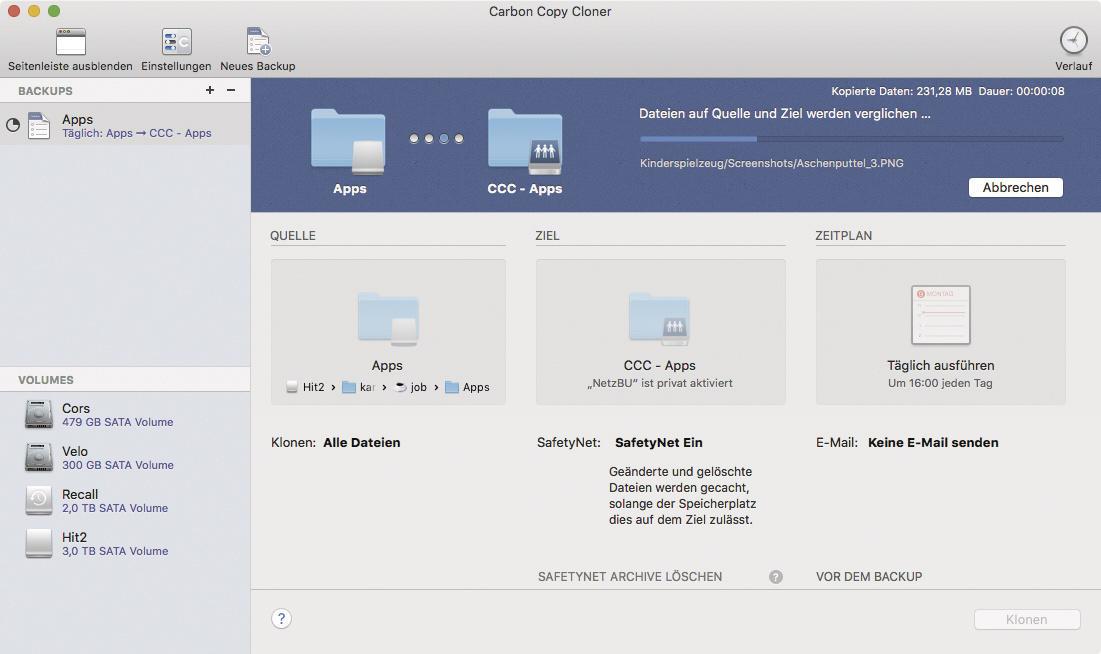Open the Klonen Alle Dateien dropdown

coord(362,443)
